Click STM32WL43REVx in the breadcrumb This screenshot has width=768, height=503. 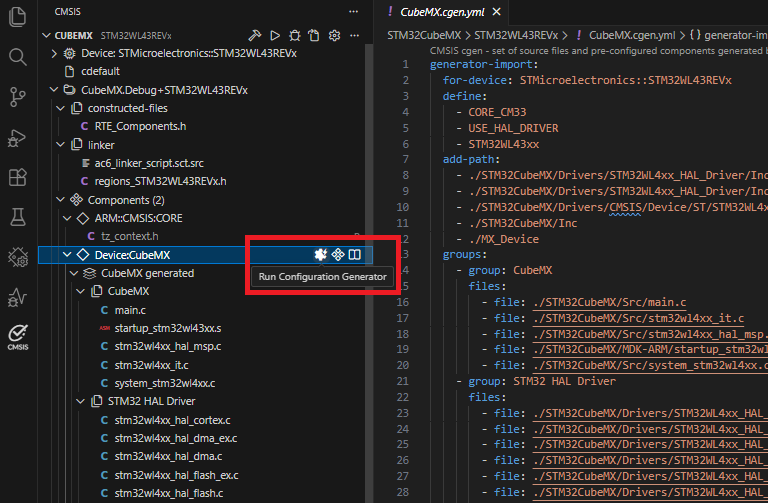[516, 35]
